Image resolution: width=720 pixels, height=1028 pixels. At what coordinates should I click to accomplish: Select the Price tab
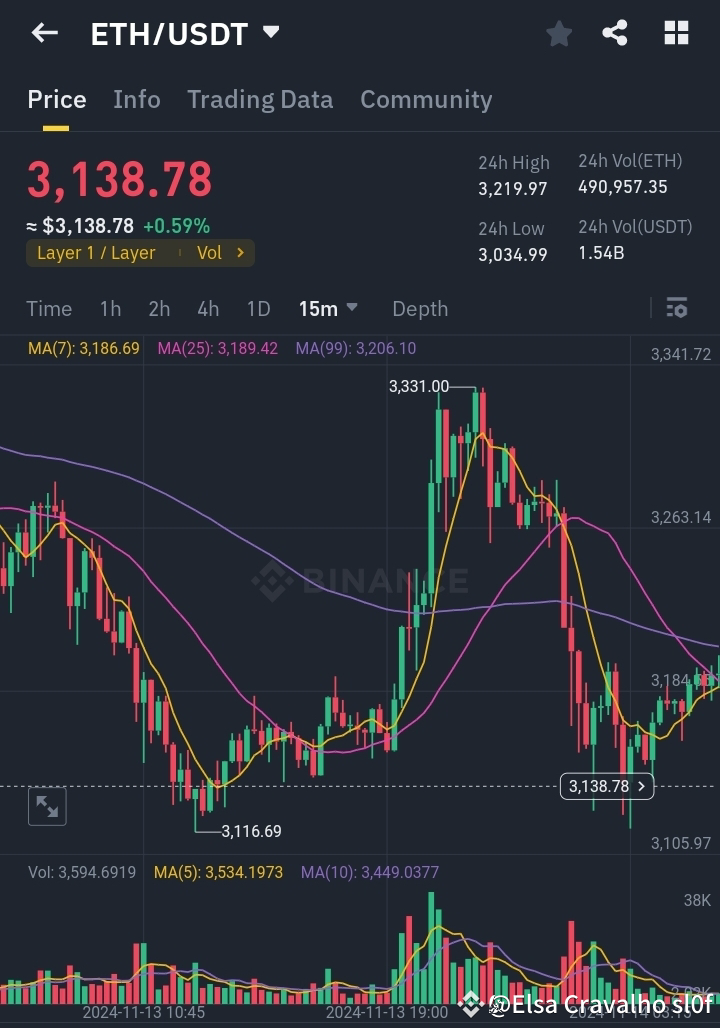pyautogui.click(x=56, y=99)
